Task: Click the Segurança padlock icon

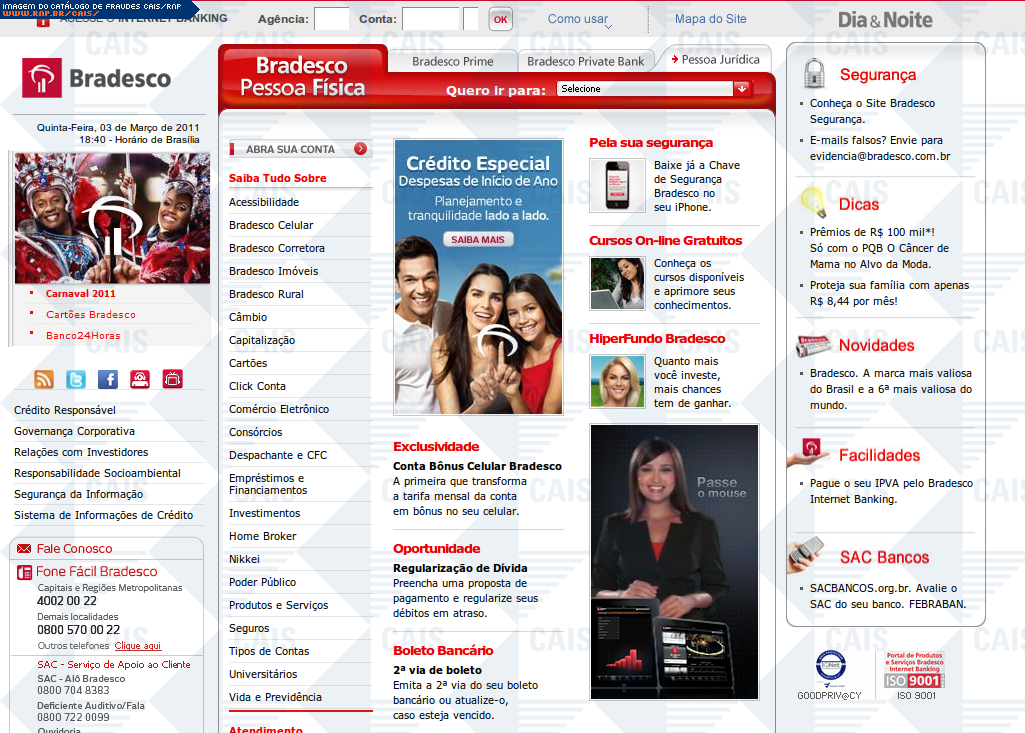Action: [815, 74]
